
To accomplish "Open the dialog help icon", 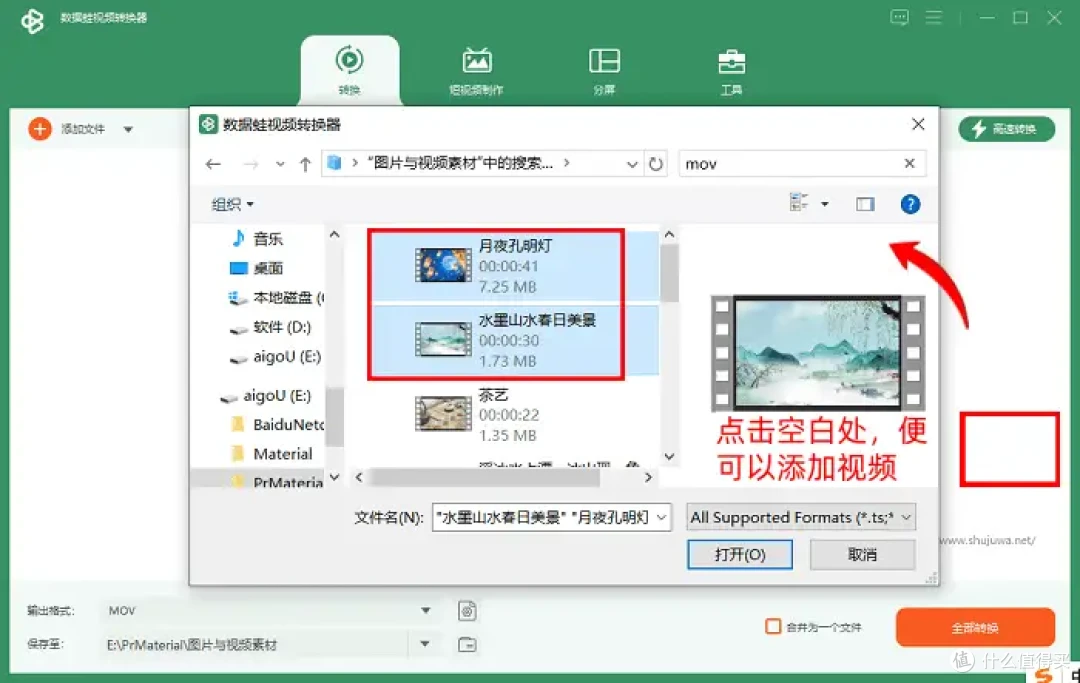I will (910, 204).
